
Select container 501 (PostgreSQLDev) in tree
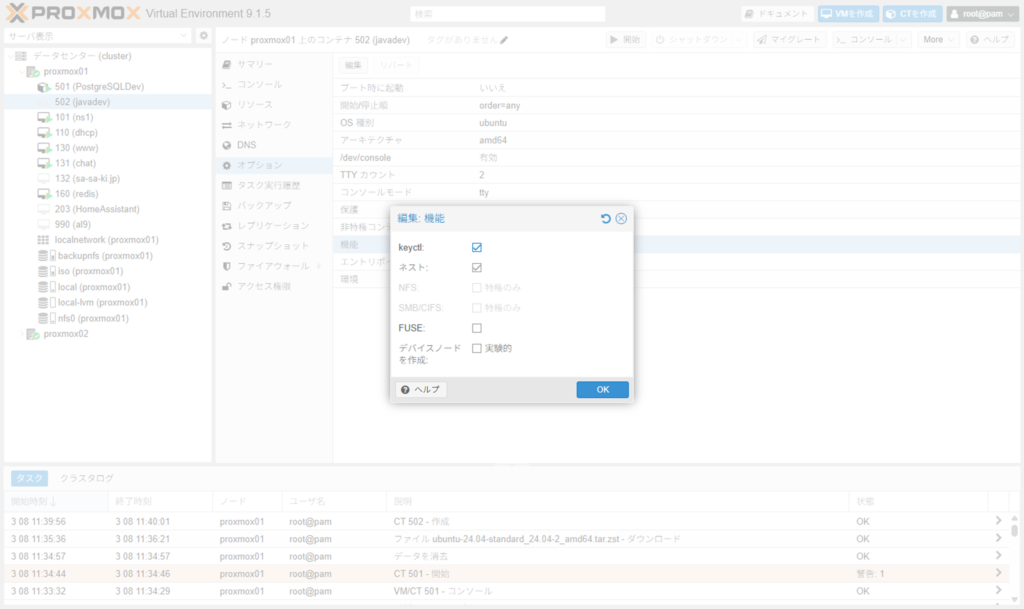[x=99, y=87]
